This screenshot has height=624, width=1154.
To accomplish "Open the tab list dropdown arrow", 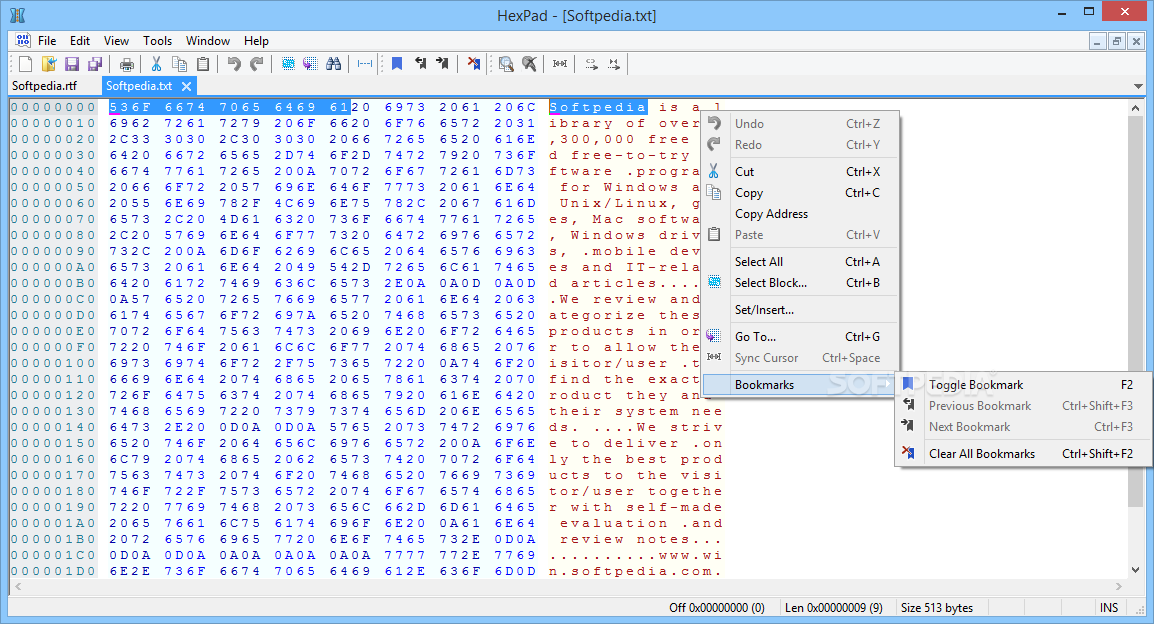I will click(1139, 86).
